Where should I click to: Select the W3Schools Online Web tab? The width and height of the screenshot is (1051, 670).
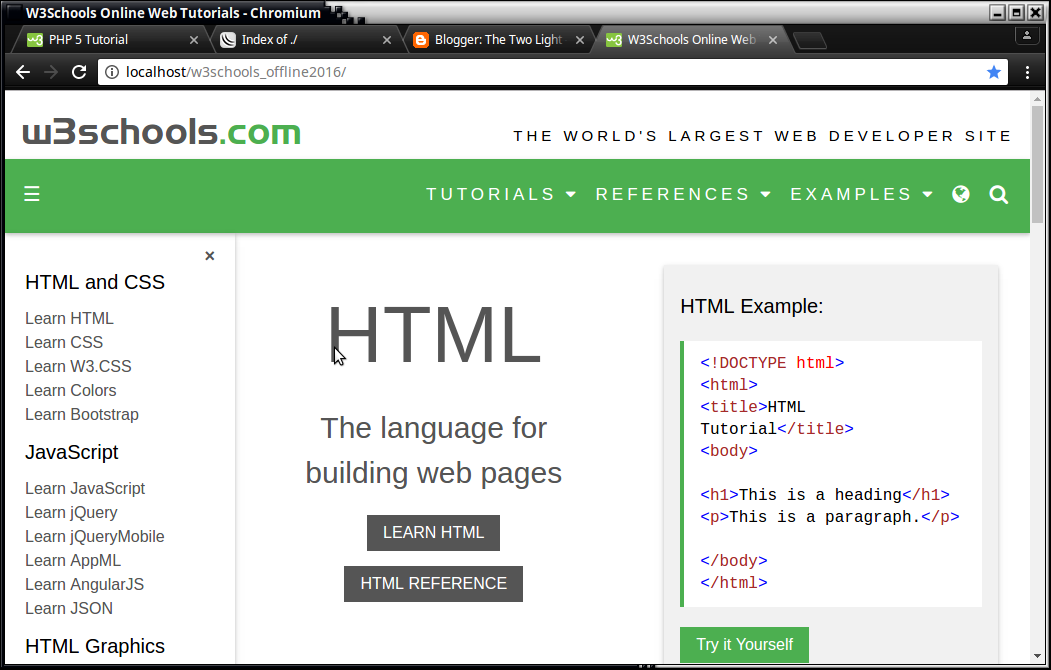pyautogui.click(x=691, y=40)
